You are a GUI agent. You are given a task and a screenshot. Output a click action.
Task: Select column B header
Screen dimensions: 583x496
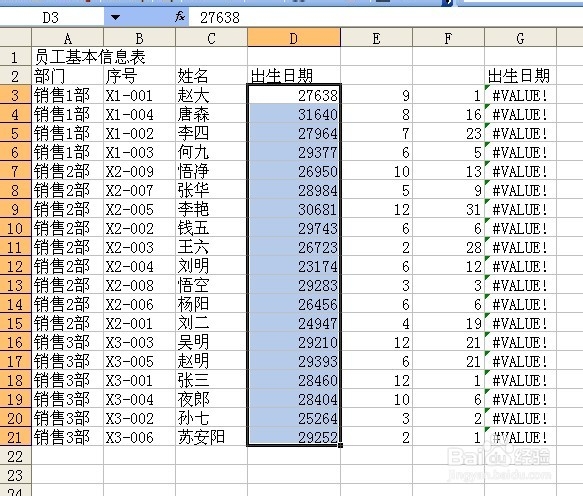(x=139, y=38)
